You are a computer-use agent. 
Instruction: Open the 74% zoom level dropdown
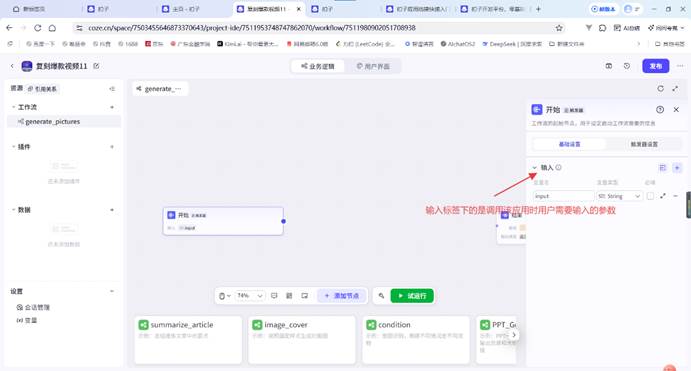coord(250,296)
